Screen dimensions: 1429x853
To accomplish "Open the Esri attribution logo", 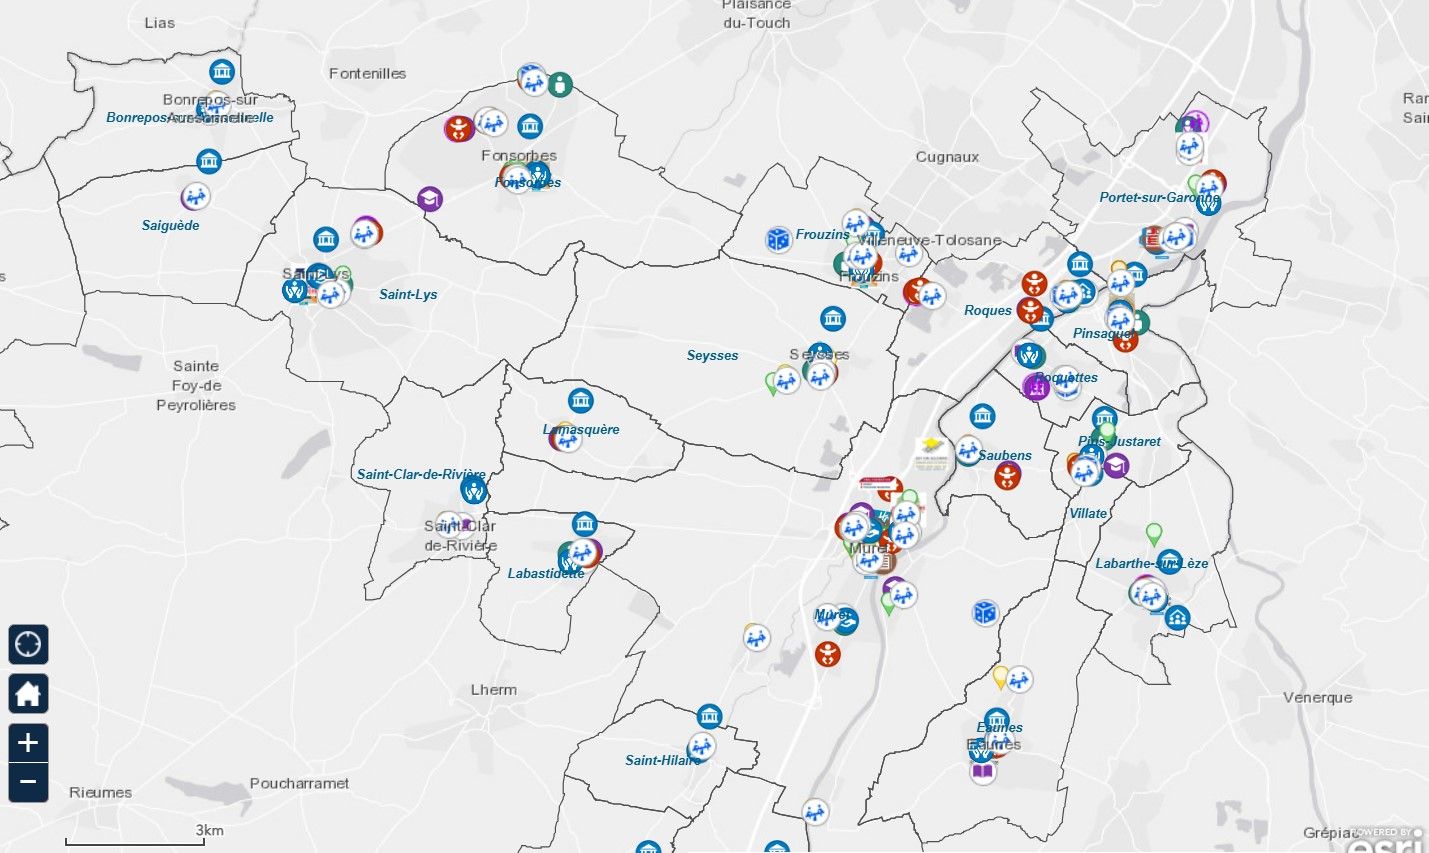I will [x=1386, y=841].
